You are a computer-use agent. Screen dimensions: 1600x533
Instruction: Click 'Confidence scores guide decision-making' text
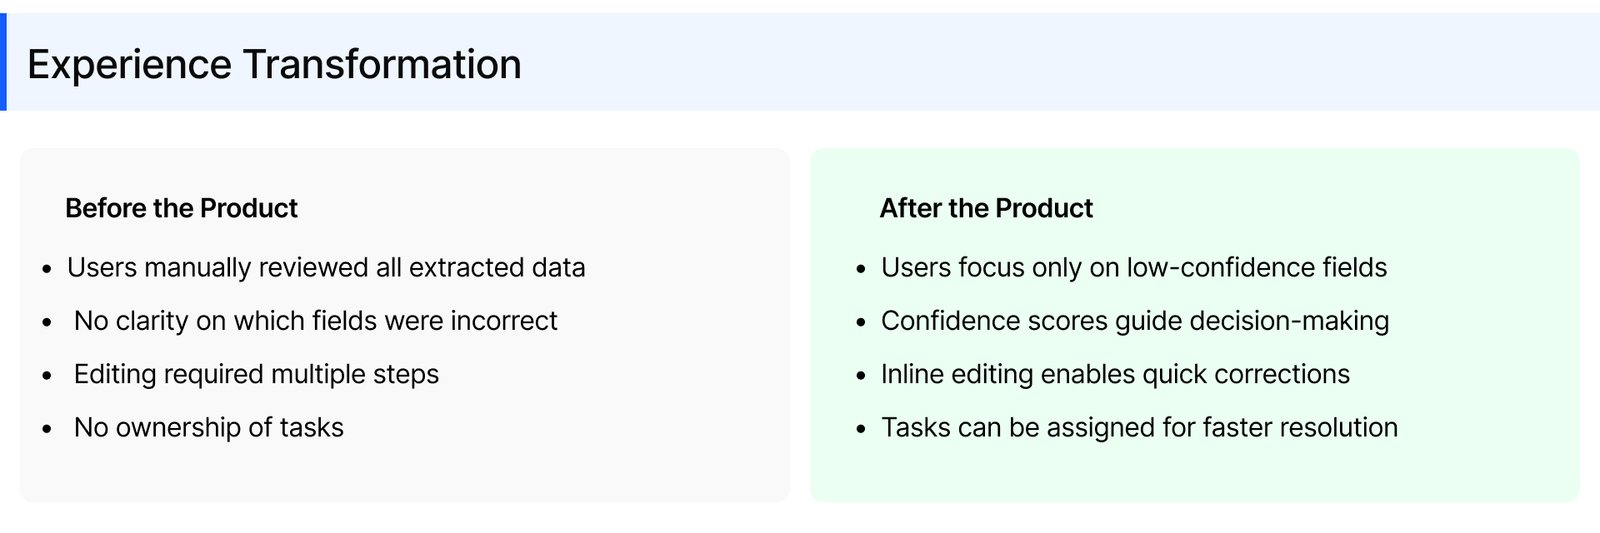(1135, 321)
